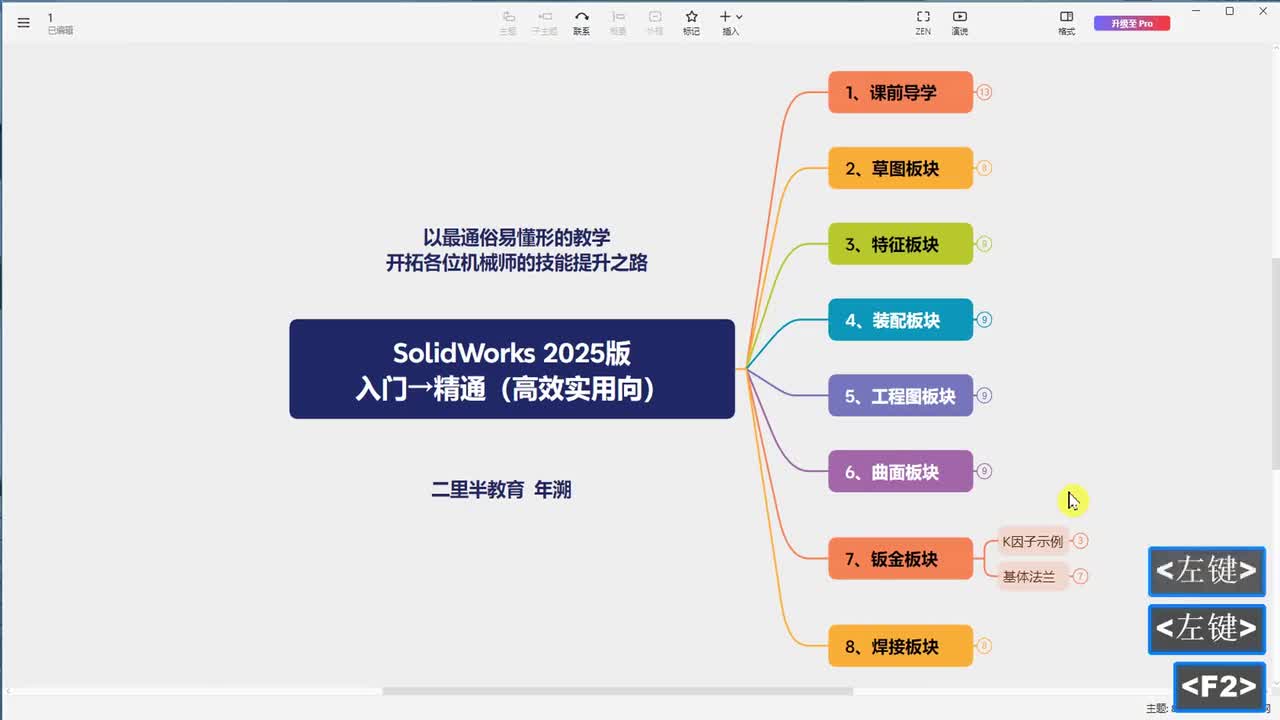This screenshot has width=1280, height=720.
Task: Select the 概要 summary tool
Action: 618,22
